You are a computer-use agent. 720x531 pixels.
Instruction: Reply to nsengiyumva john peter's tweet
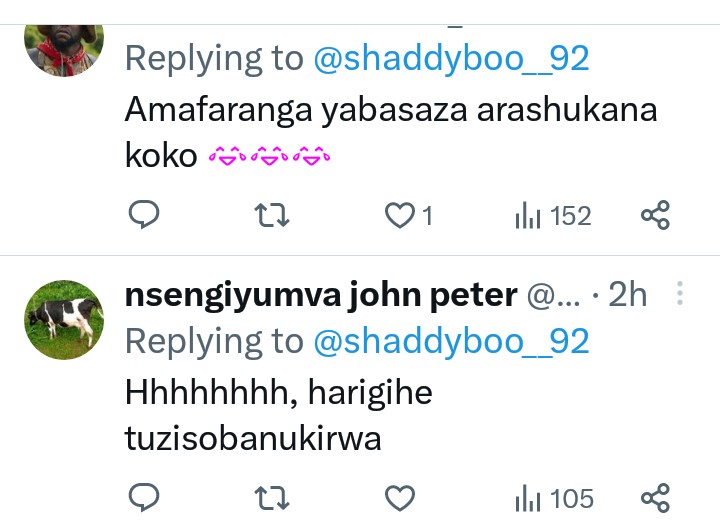click(x=145, y=497)
